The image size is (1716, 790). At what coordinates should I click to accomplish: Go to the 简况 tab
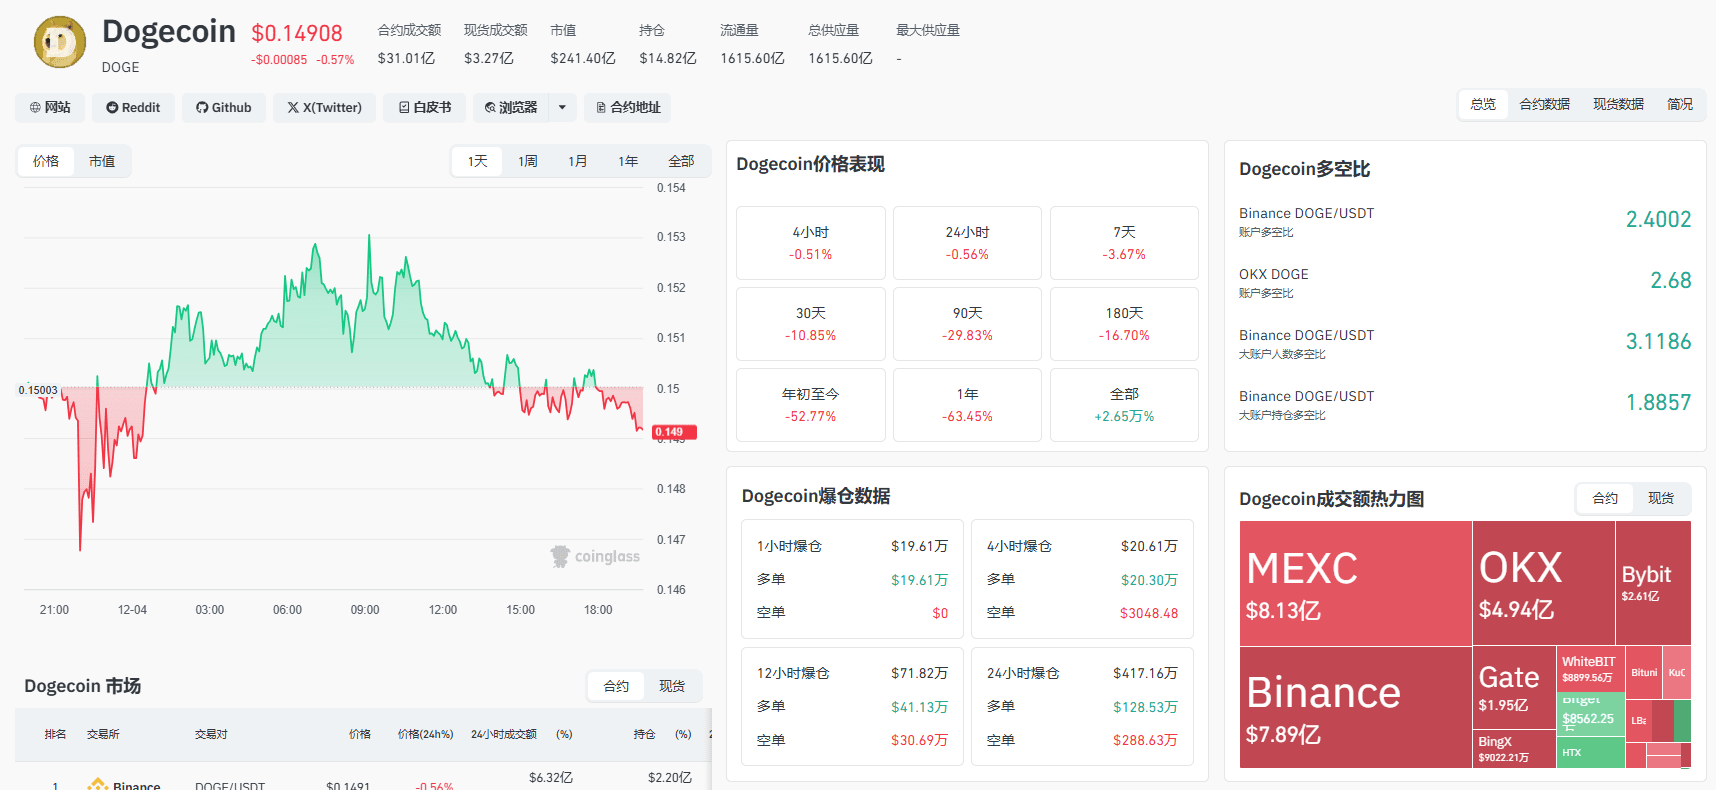[1680, 104]
